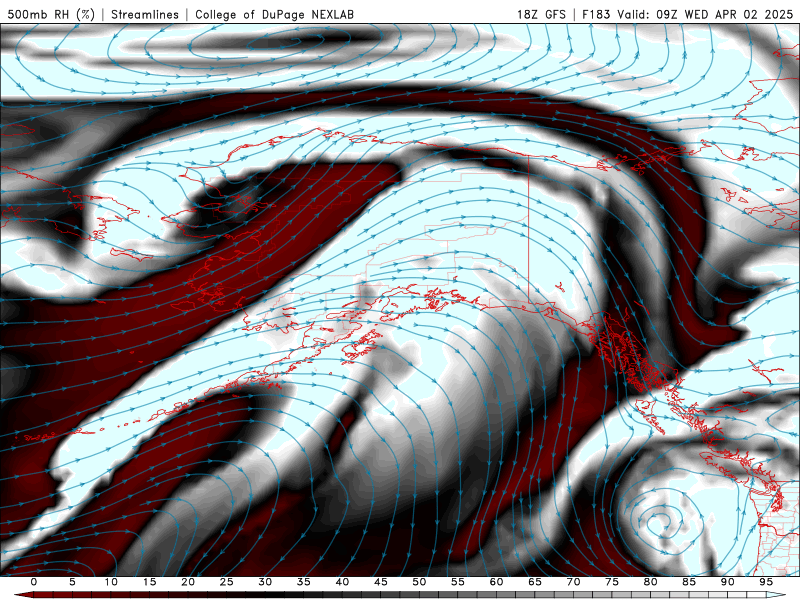This screenshot has height=600, width=800.
Task: Click the '75' value on the RH scale
Action: point(612,582)
